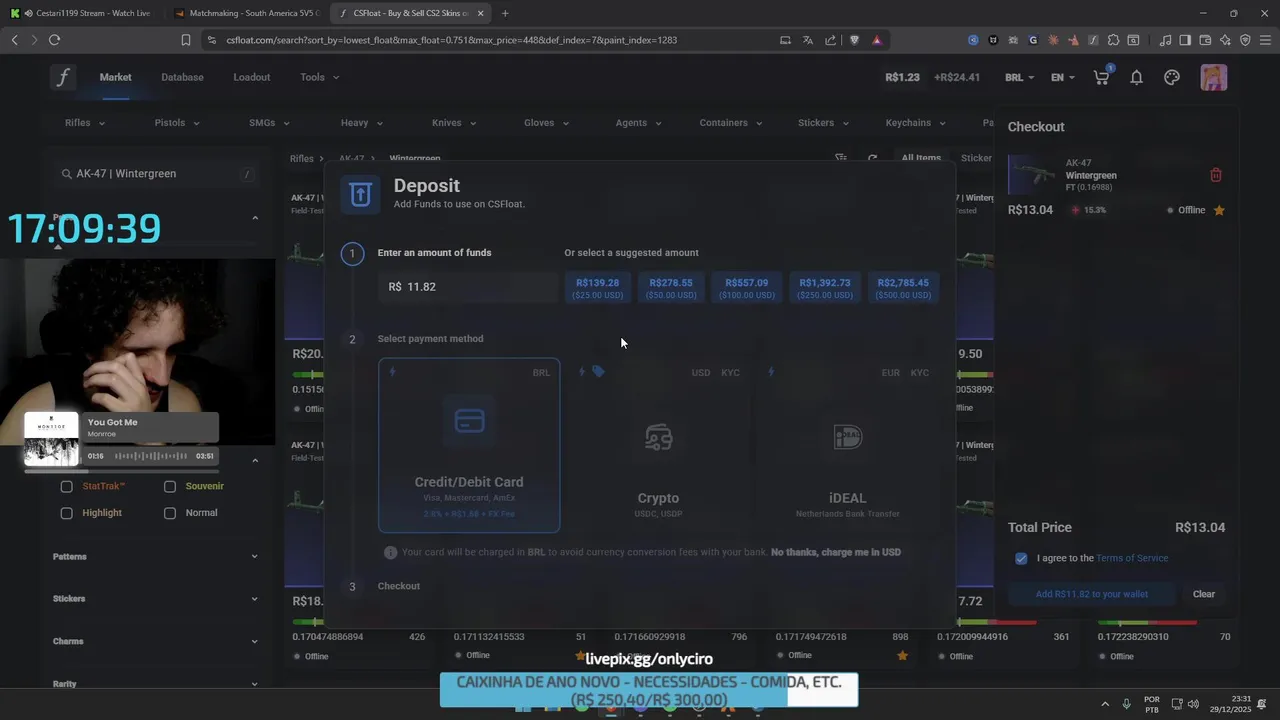Expand the Charms filter section
This screenshot has height=720, width=1280.
tap(155, 641)
